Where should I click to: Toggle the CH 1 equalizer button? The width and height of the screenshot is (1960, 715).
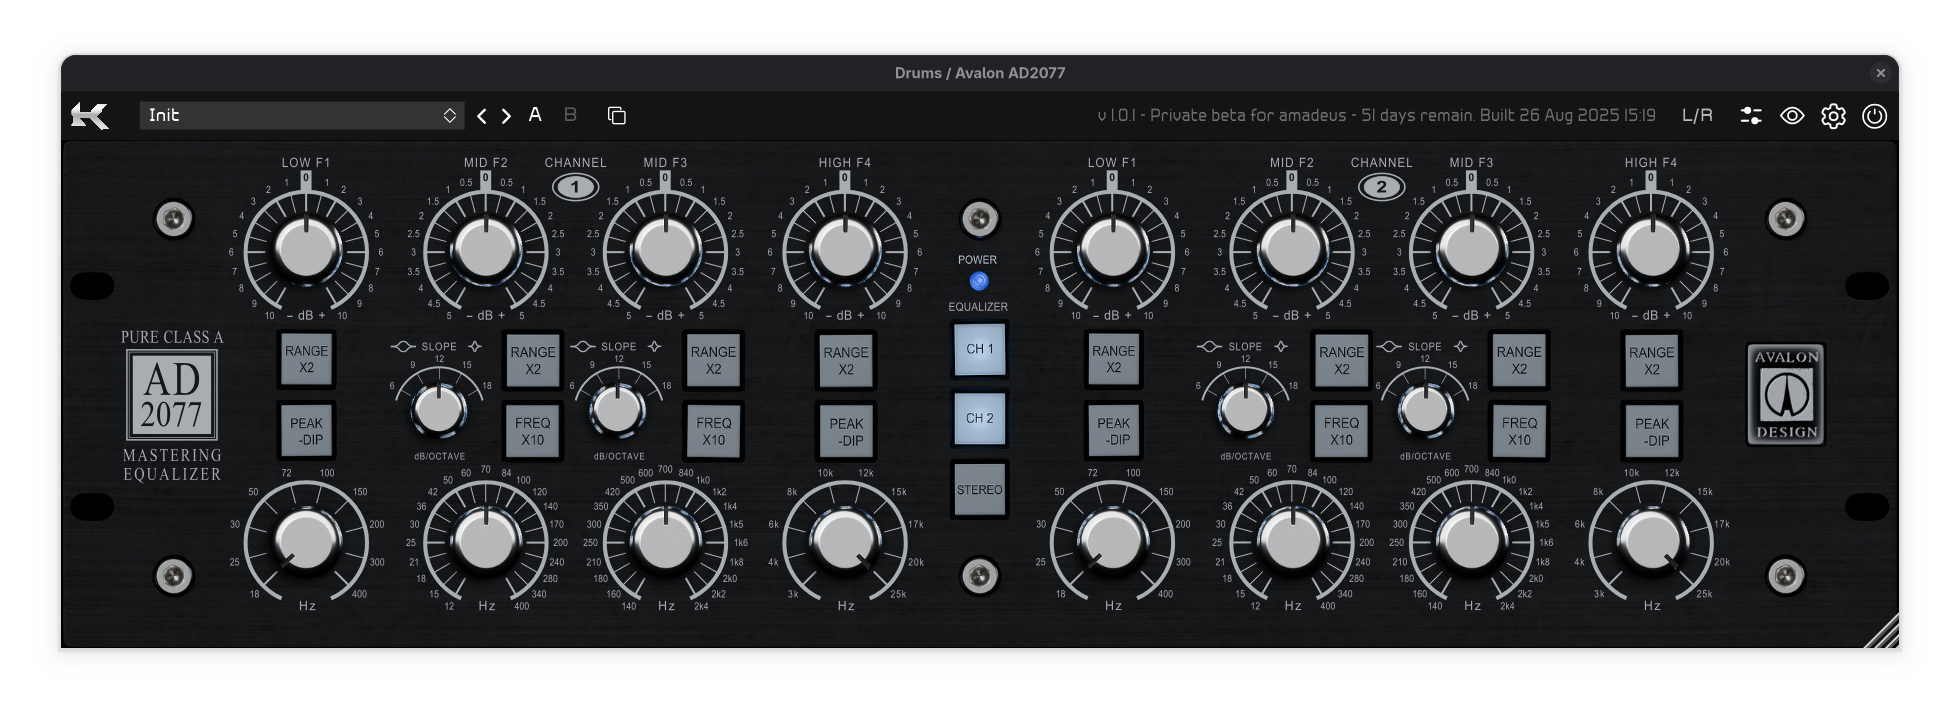tap(980, 349)
